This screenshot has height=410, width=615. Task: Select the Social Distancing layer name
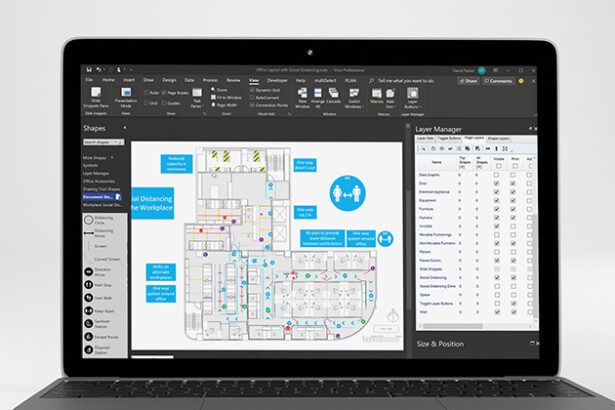[x=433, y=277]
